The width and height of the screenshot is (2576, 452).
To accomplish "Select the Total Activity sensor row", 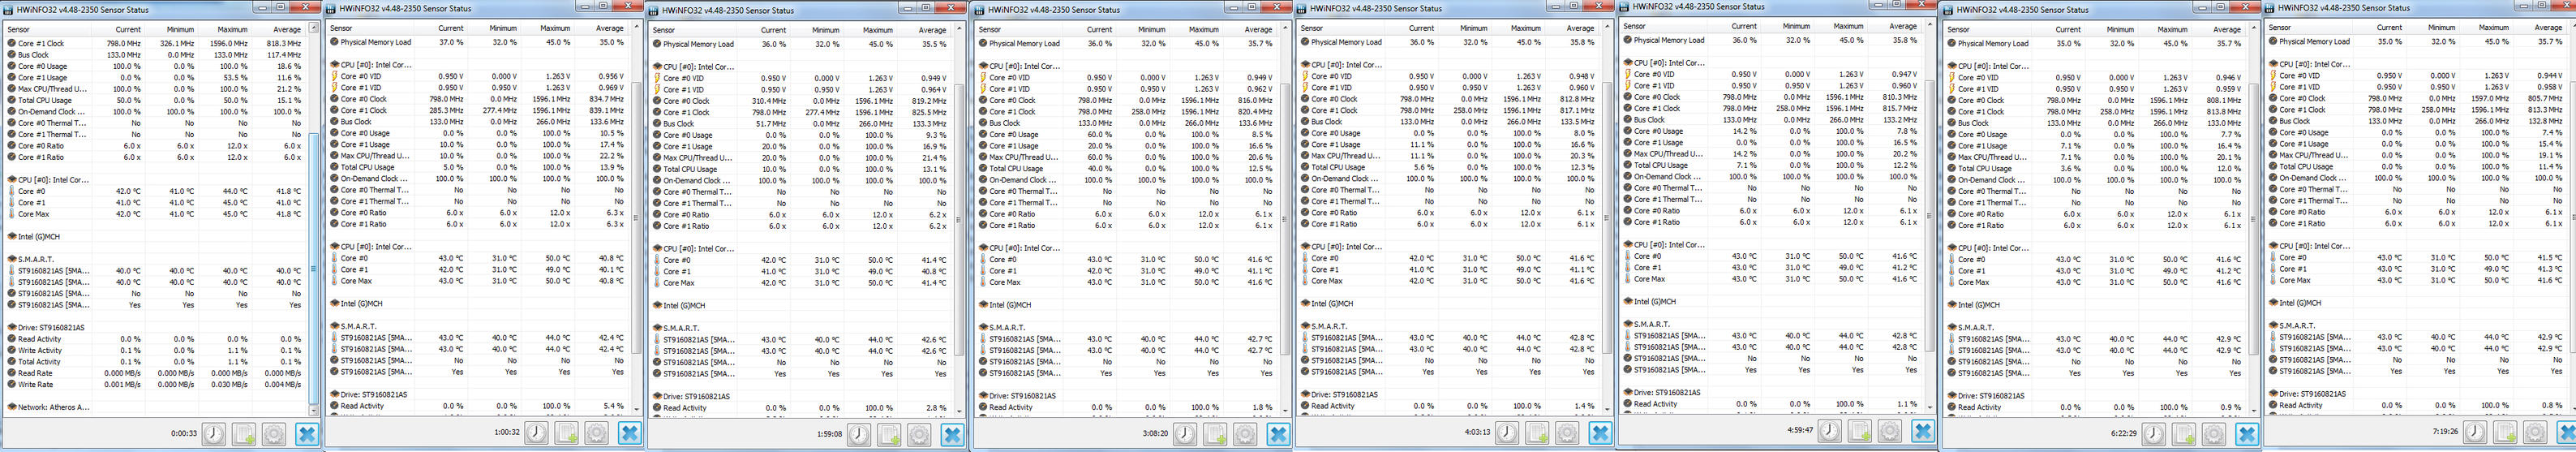I will pos(154,361).
